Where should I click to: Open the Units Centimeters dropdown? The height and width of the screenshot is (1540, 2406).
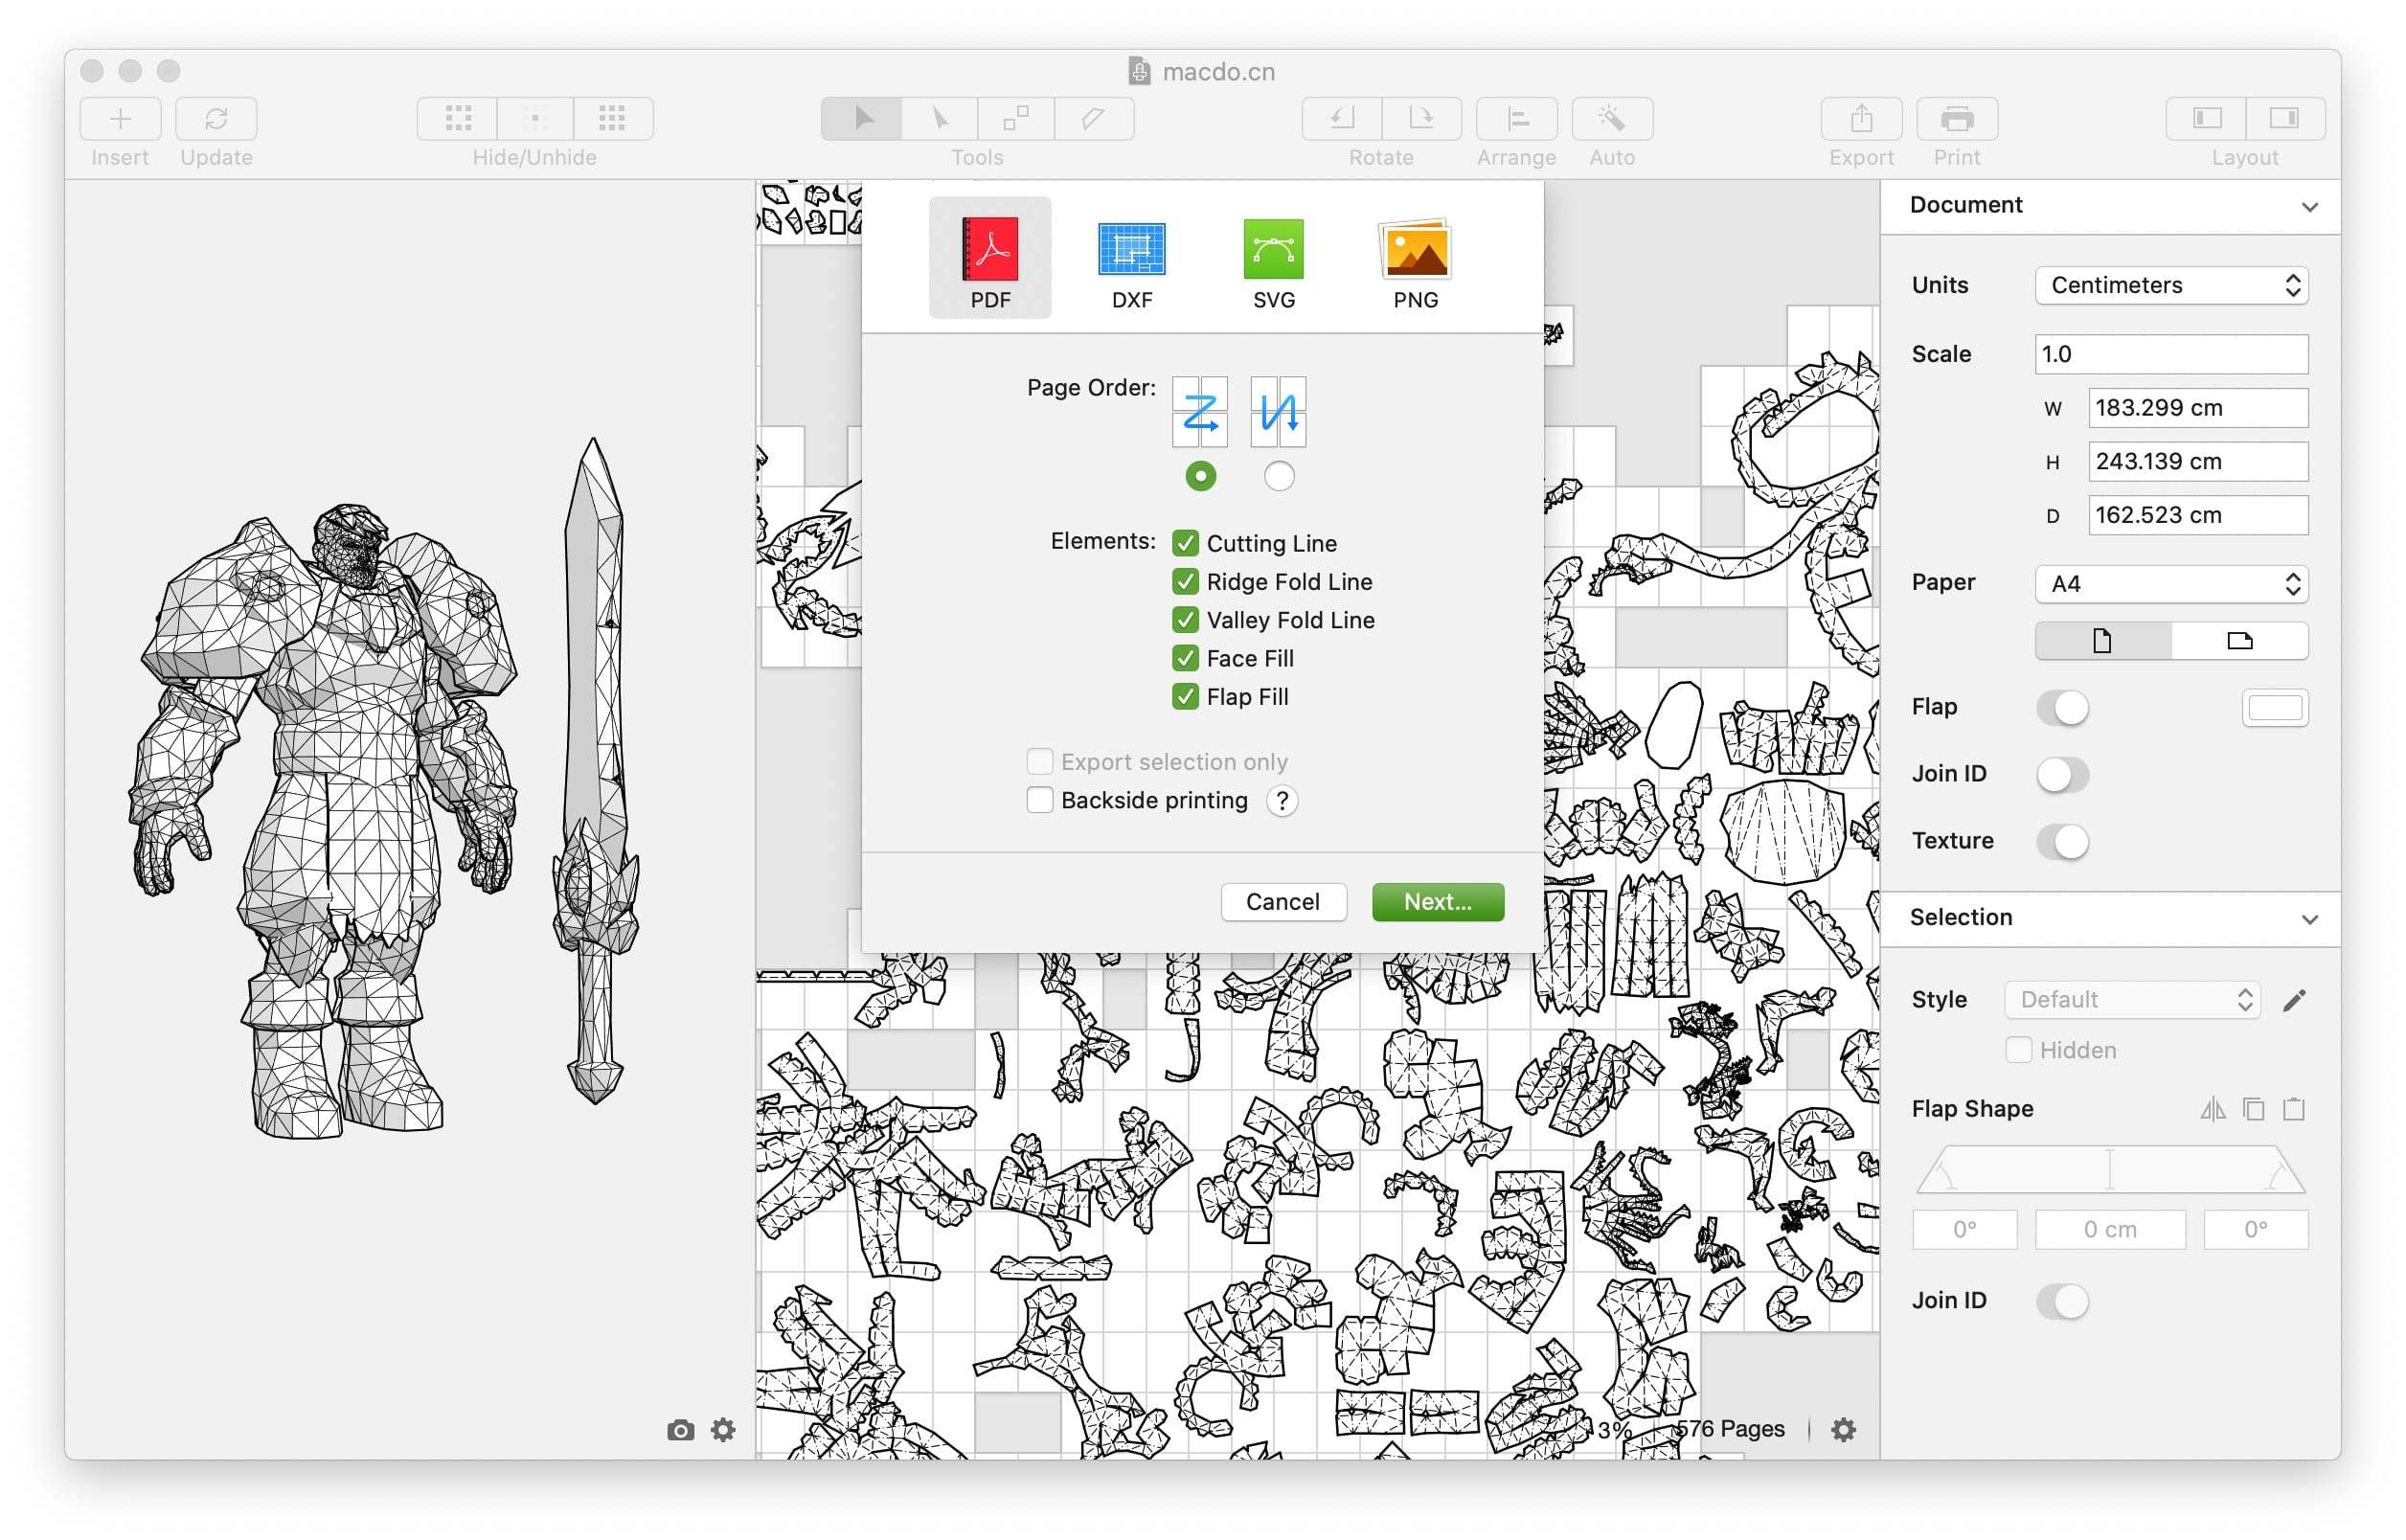point(2170,286)
